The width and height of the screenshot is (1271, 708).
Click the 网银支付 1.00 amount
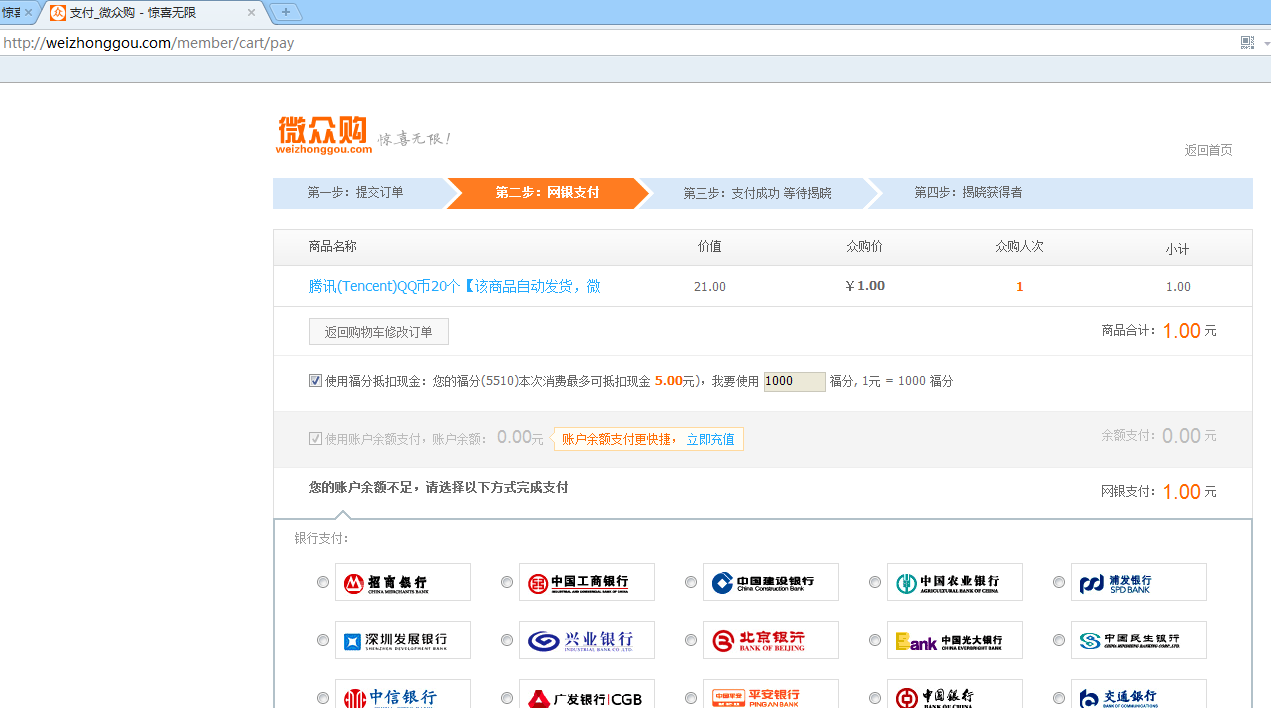coord(1181,492)
